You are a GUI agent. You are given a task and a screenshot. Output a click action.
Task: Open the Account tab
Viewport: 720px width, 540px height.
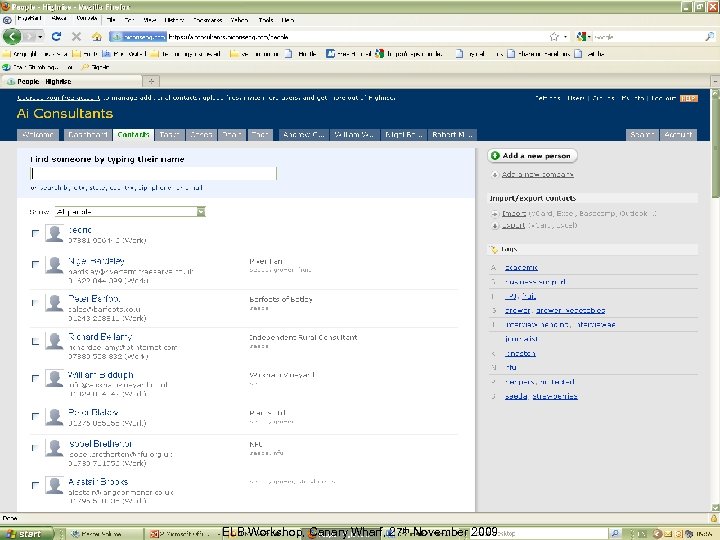[678, 135]
